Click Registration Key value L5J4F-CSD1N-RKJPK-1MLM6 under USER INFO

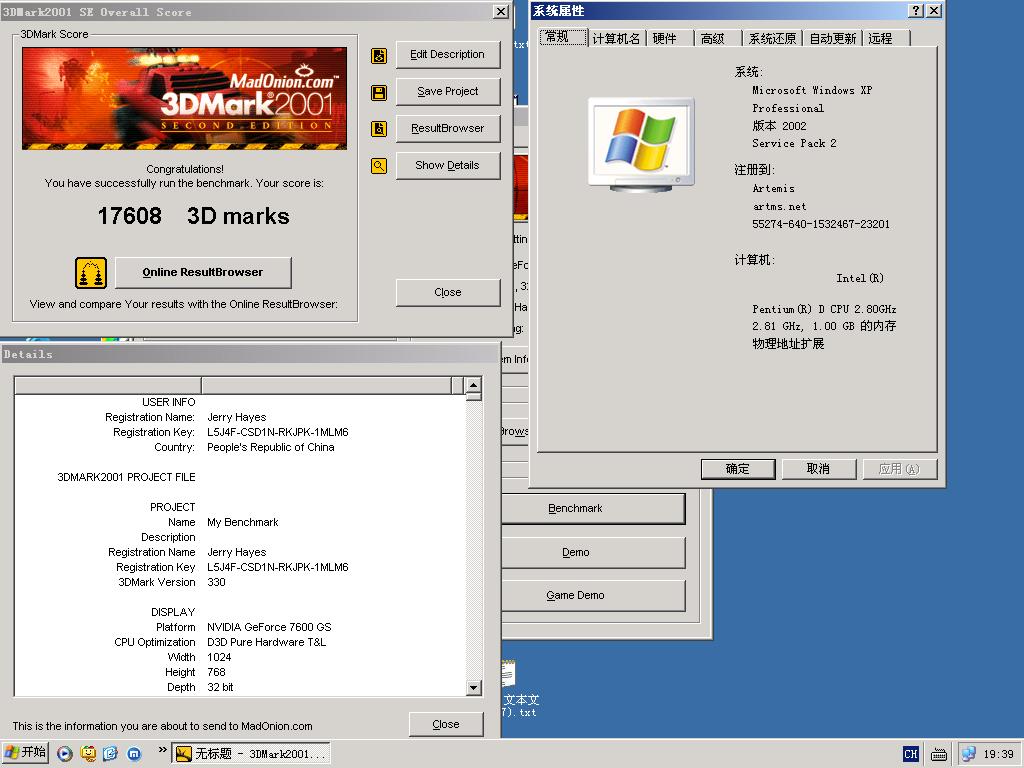point(278,432)
